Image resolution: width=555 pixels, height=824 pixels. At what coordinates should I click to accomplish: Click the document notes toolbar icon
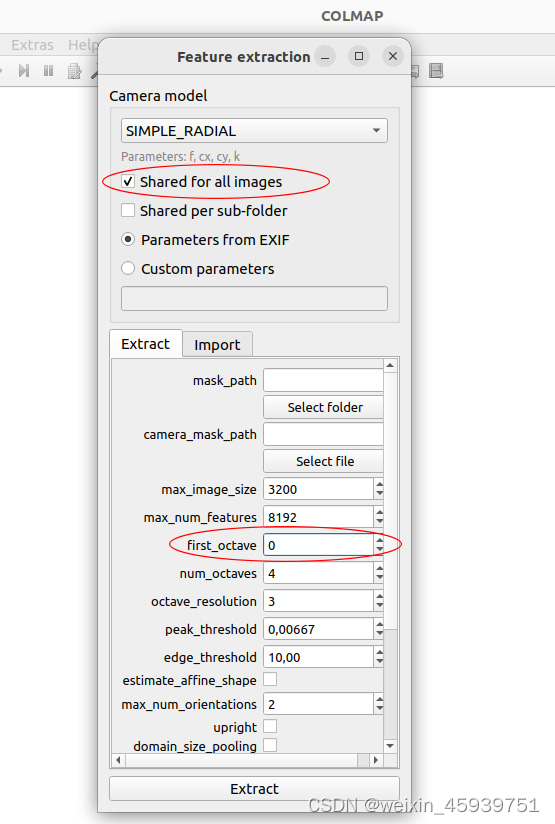75,71
